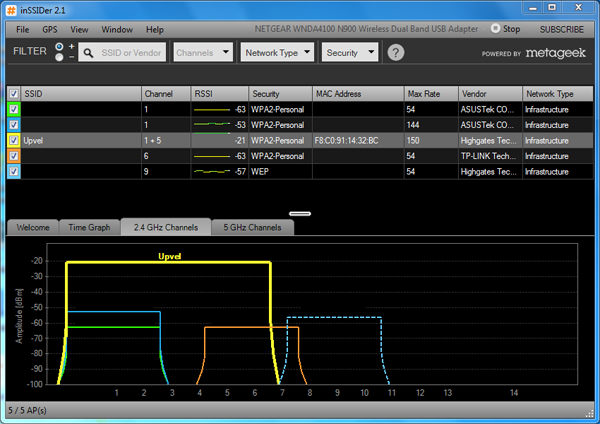Screen dimensions: 600x424
Task: Open the GPS menu
Action: pos(49,30)
